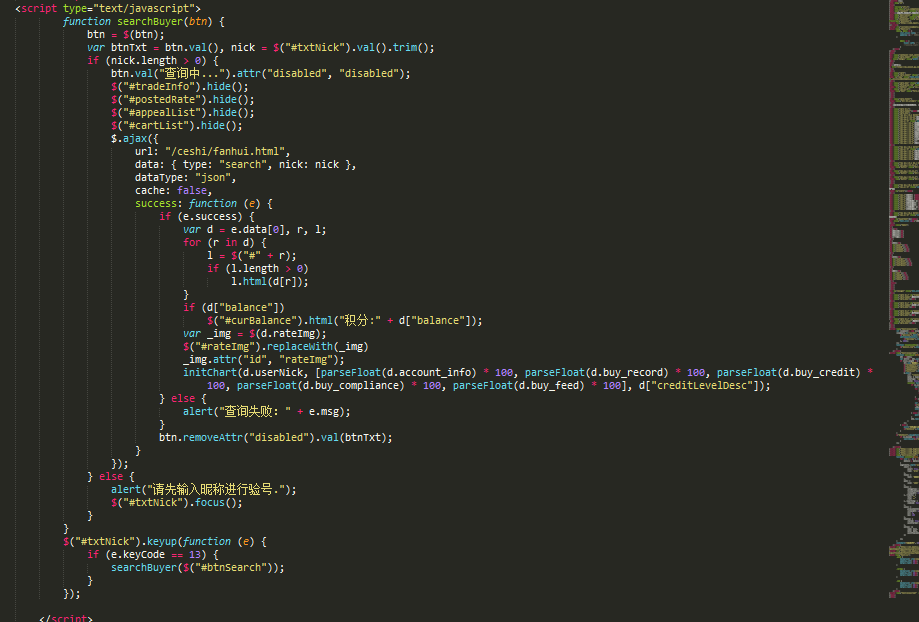Screen dimensions: 919x622
Task: Click the '_img.attr("id", "rateImg");' line
Action: (x=264, y=359)
